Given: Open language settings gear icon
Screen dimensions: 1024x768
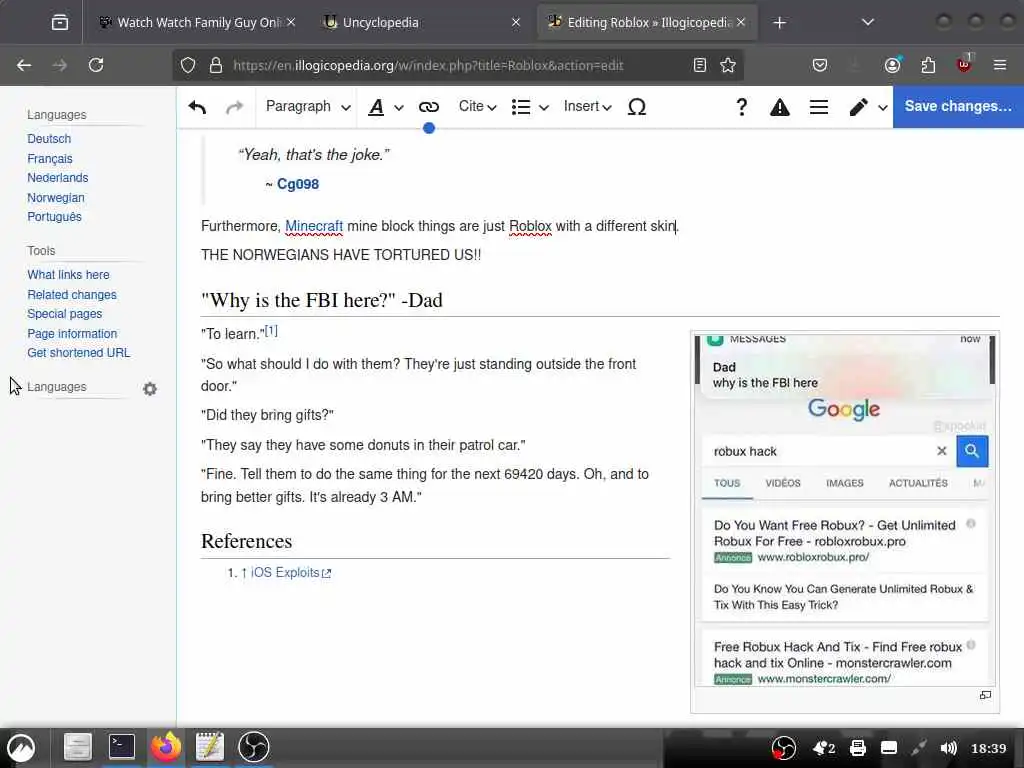Looking at the screenshot, I should tap(150, 389).
